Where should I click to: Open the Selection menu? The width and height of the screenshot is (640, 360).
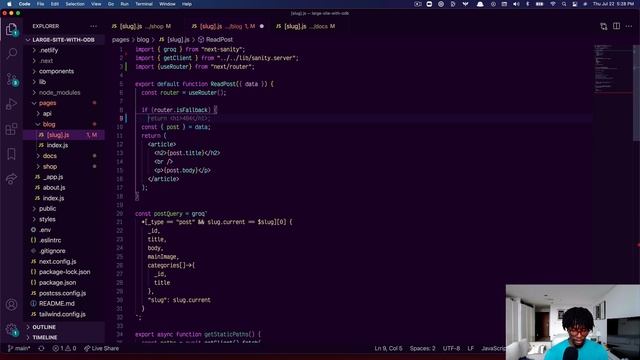coord(75,4)
